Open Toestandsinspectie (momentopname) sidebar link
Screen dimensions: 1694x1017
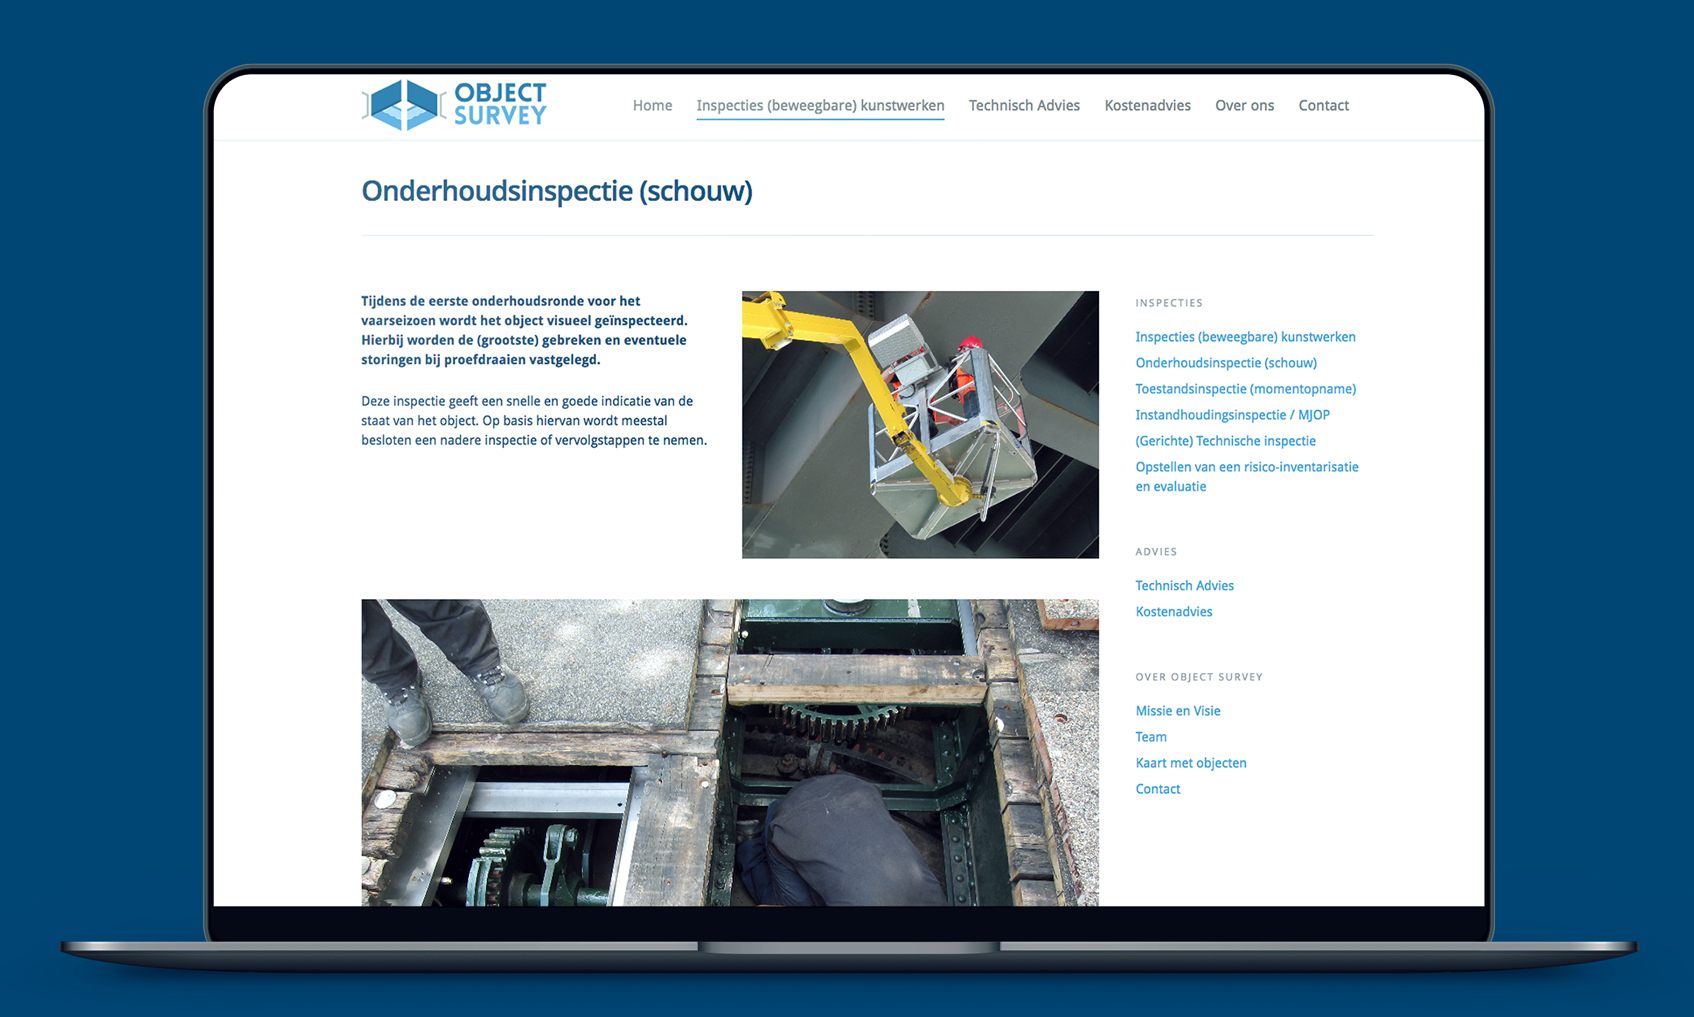(1245, 389)
